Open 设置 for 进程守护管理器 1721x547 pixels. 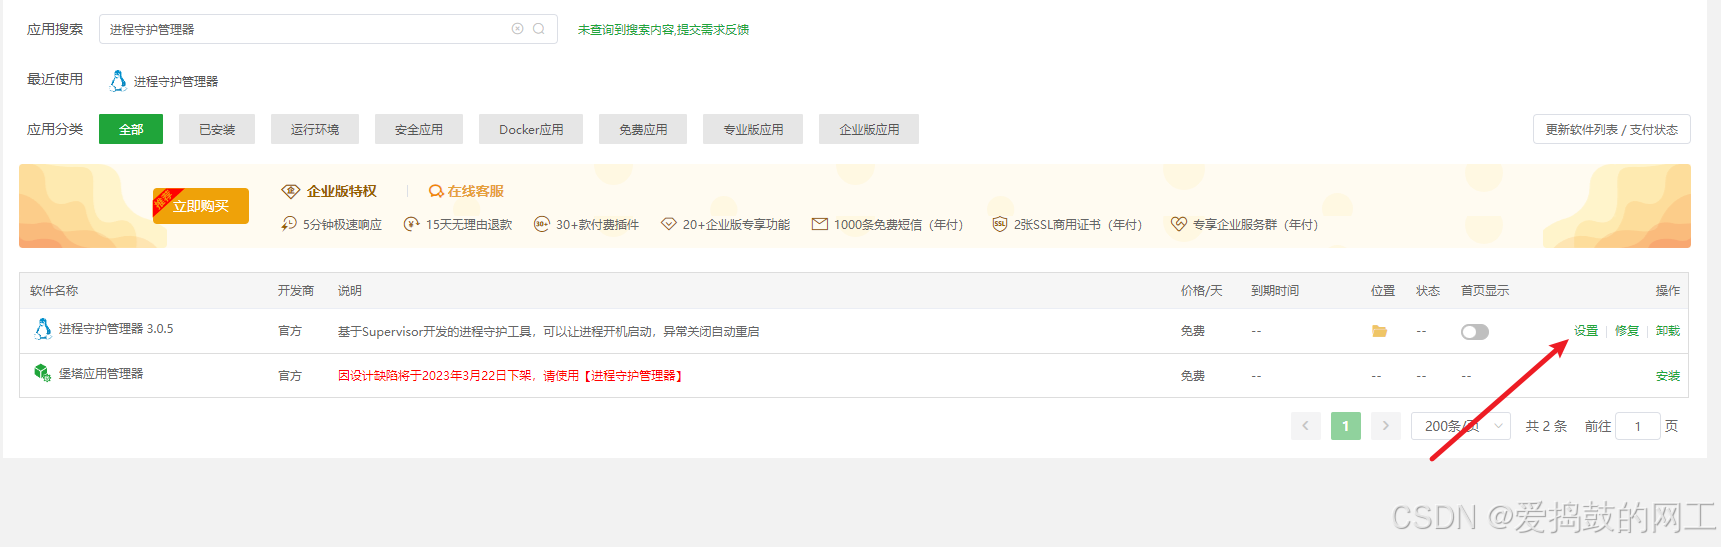click(x=1586, y=331)
